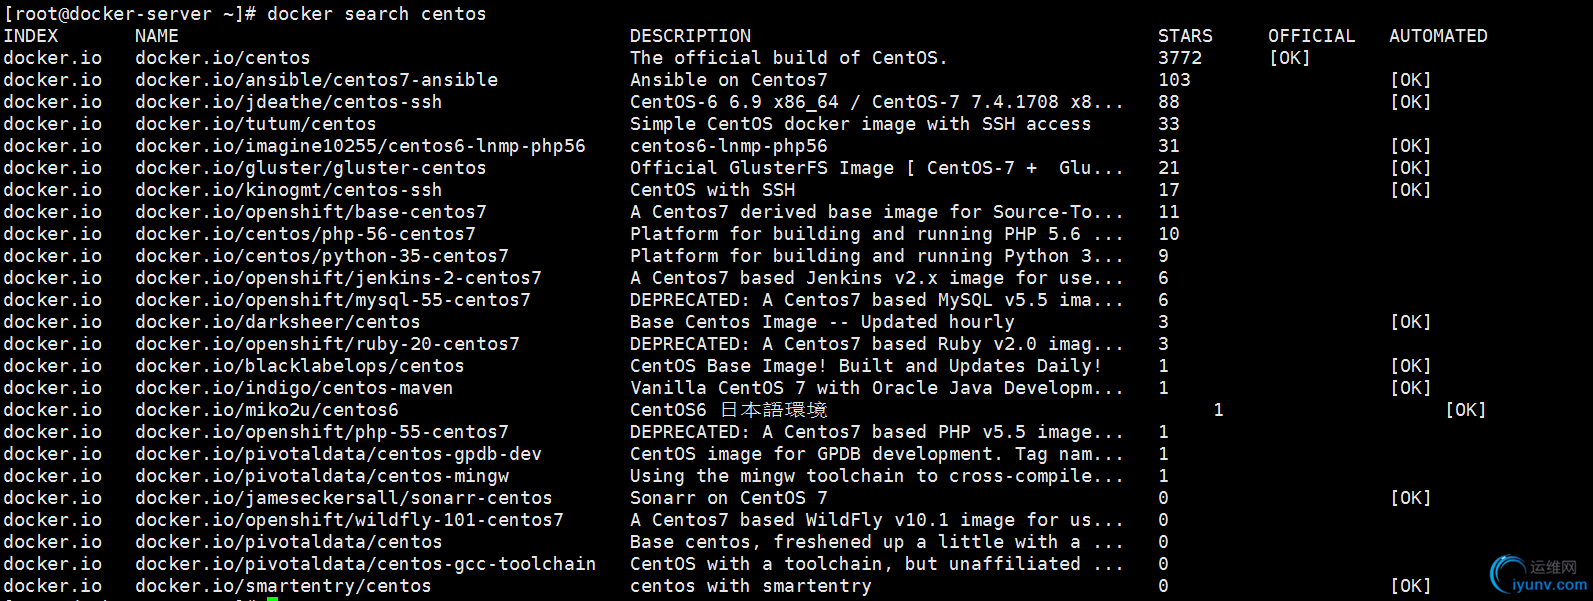
Task: Click the 'CentOS with SSH' description
Action: [713, 190]
